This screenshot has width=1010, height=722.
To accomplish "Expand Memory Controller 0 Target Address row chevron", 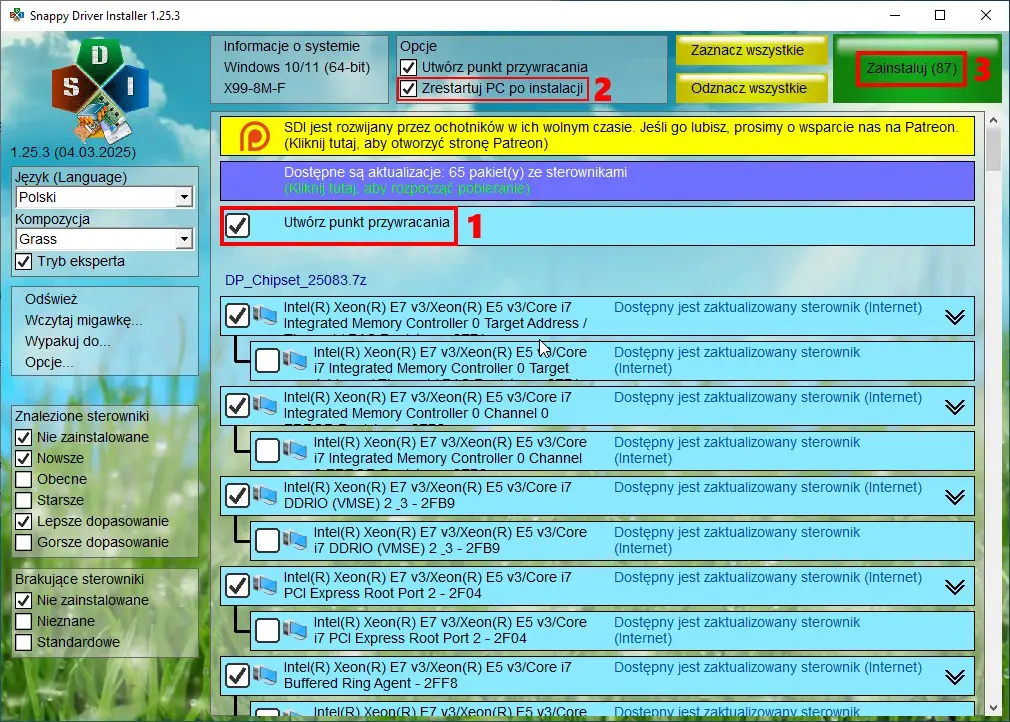I will coord(955,317).
